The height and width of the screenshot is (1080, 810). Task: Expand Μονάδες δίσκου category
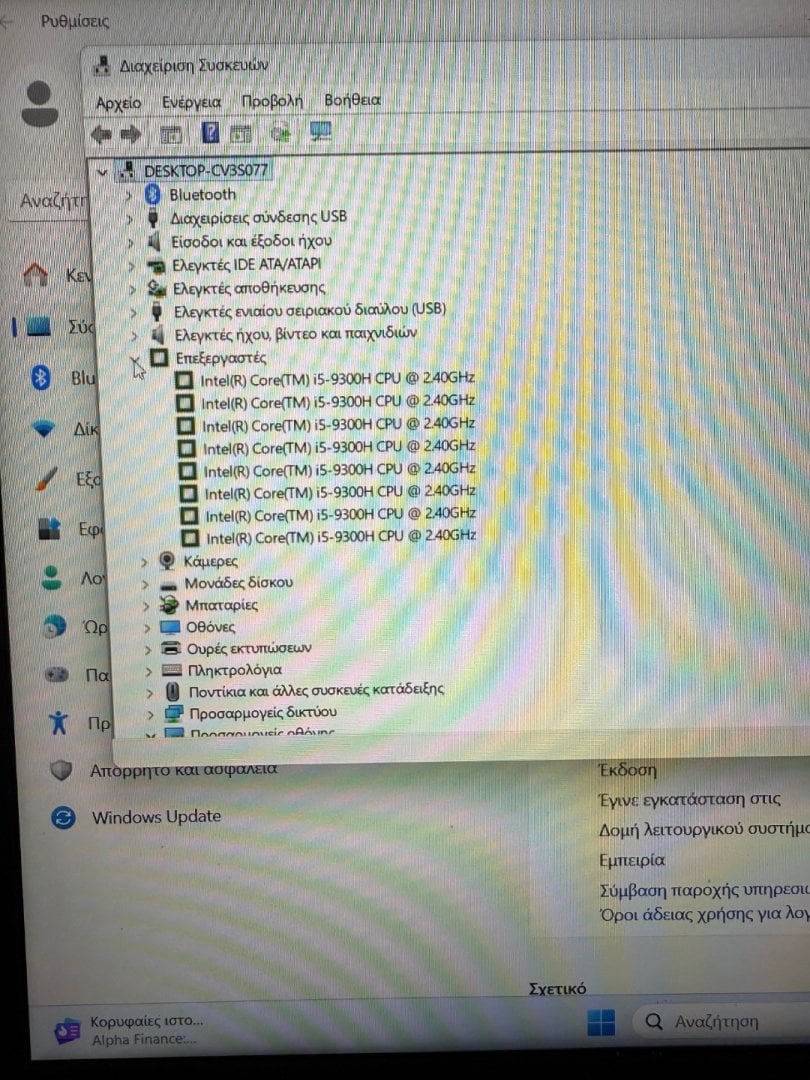click(x=145, y=584)
